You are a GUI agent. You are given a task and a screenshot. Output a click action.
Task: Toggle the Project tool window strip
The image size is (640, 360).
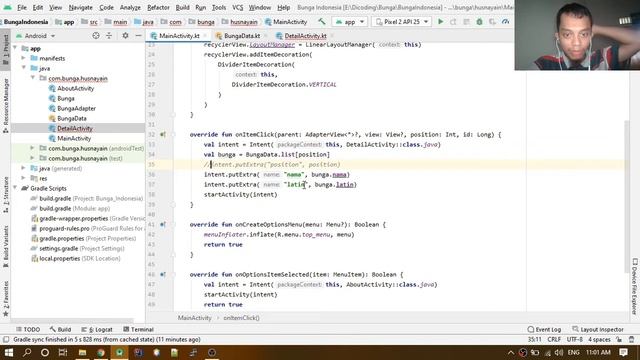point(5,49)
